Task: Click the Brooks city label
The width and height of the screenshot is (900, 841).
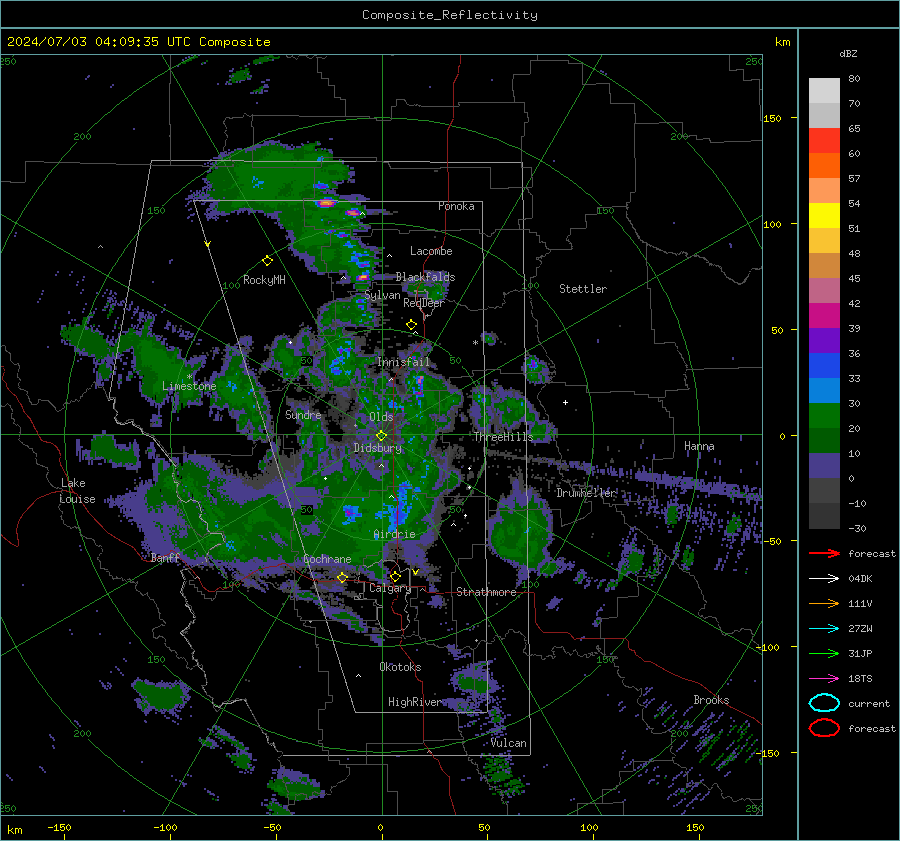Action: coord(711,700)
